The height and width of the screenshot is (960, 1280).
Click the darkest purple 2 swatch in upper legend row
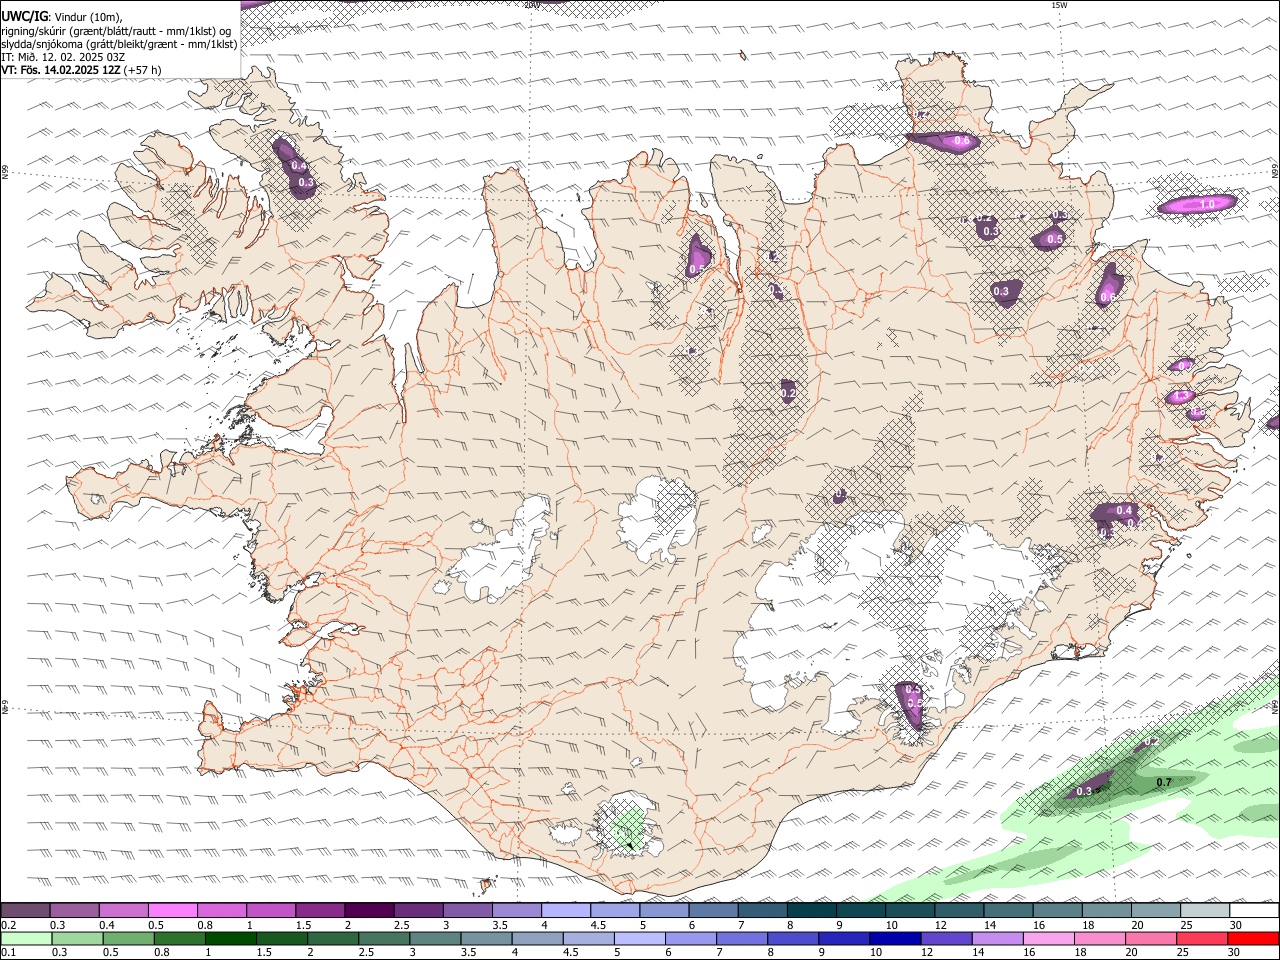point(369,911)
